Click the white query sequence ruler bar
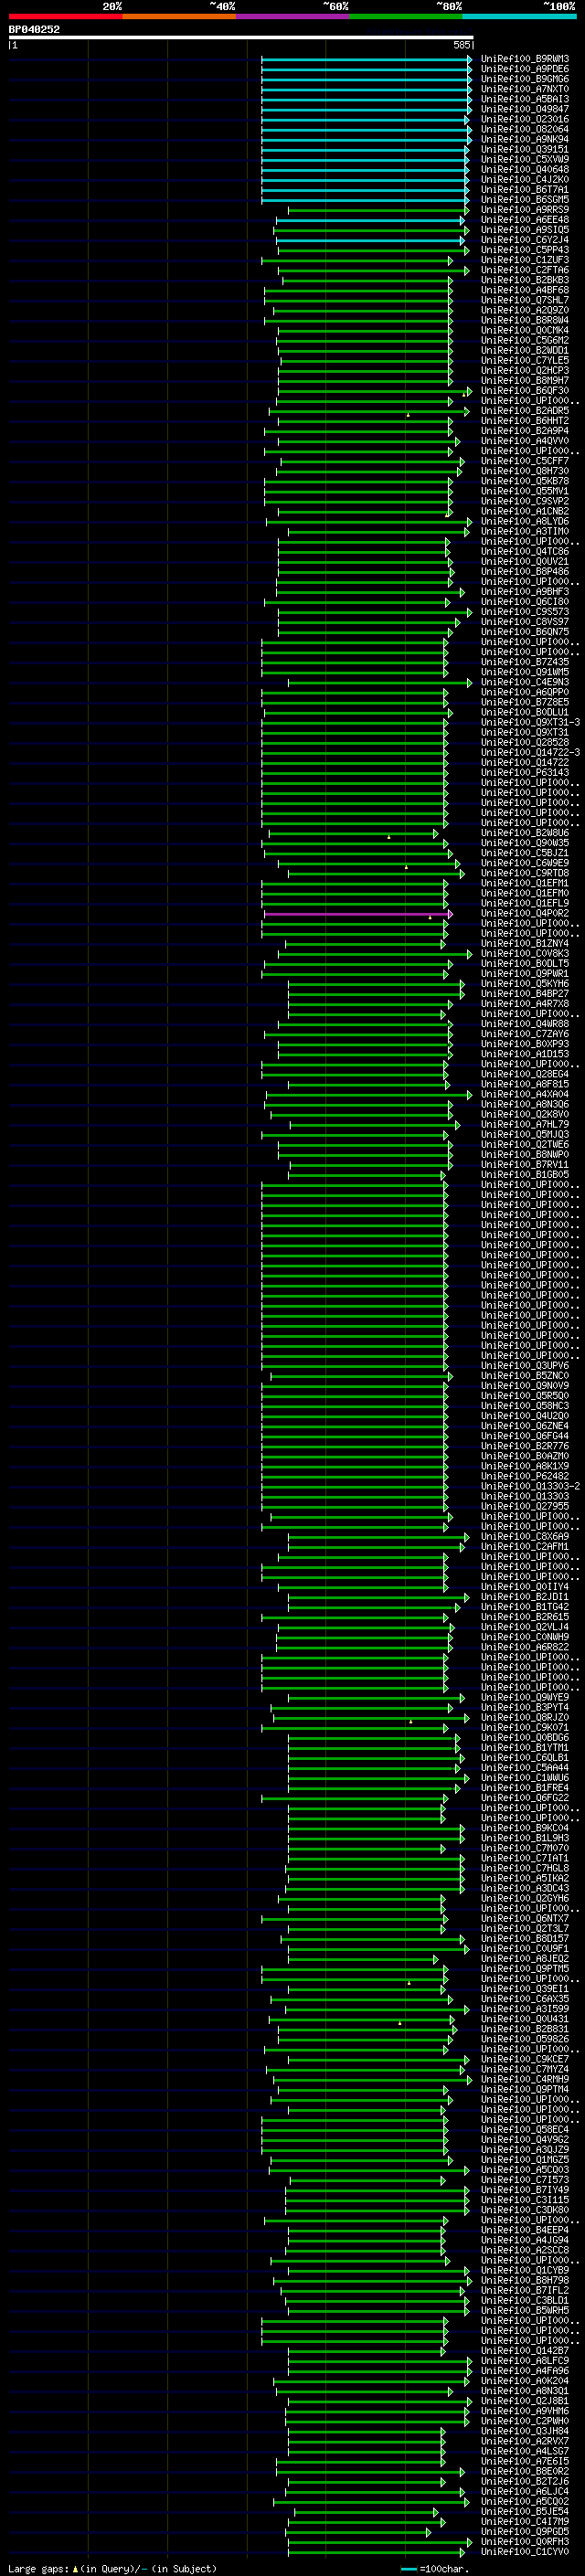585x2576 pixels. point(241,38)
